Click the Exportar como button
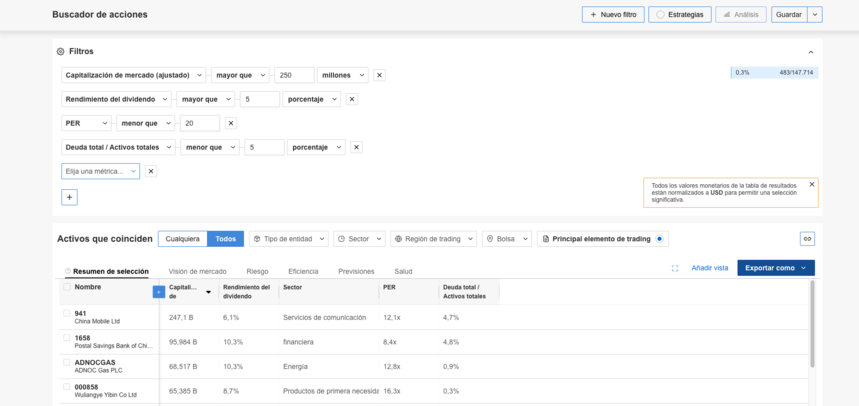 [775, 268]
